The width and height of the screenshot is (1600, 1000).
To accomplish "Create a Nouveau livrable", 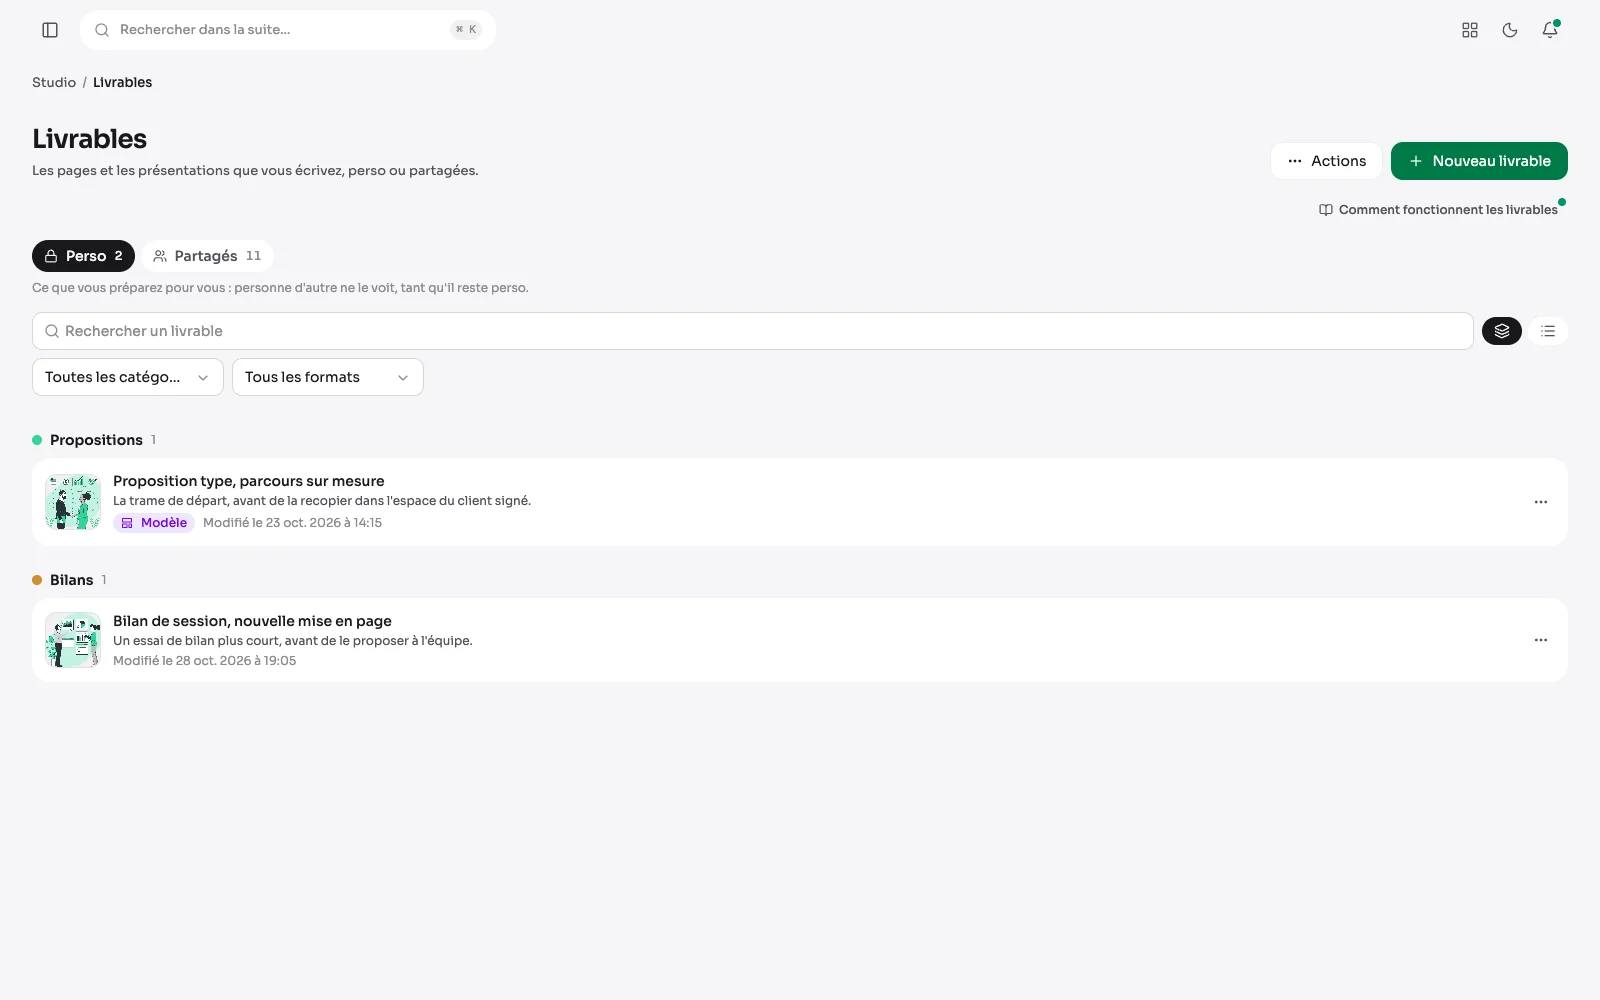I will point(1479,161).
